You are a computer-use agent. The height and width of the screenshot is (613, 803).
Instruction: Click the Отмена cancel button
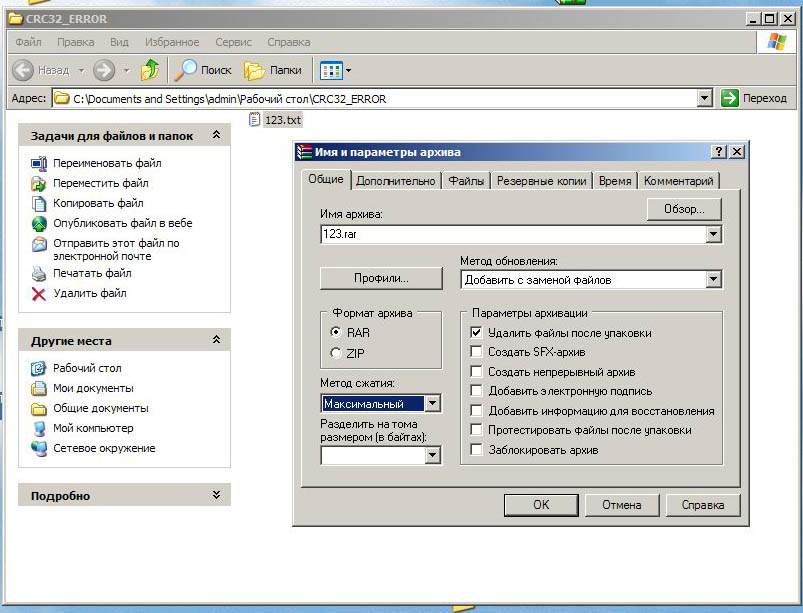click(622, 505)
